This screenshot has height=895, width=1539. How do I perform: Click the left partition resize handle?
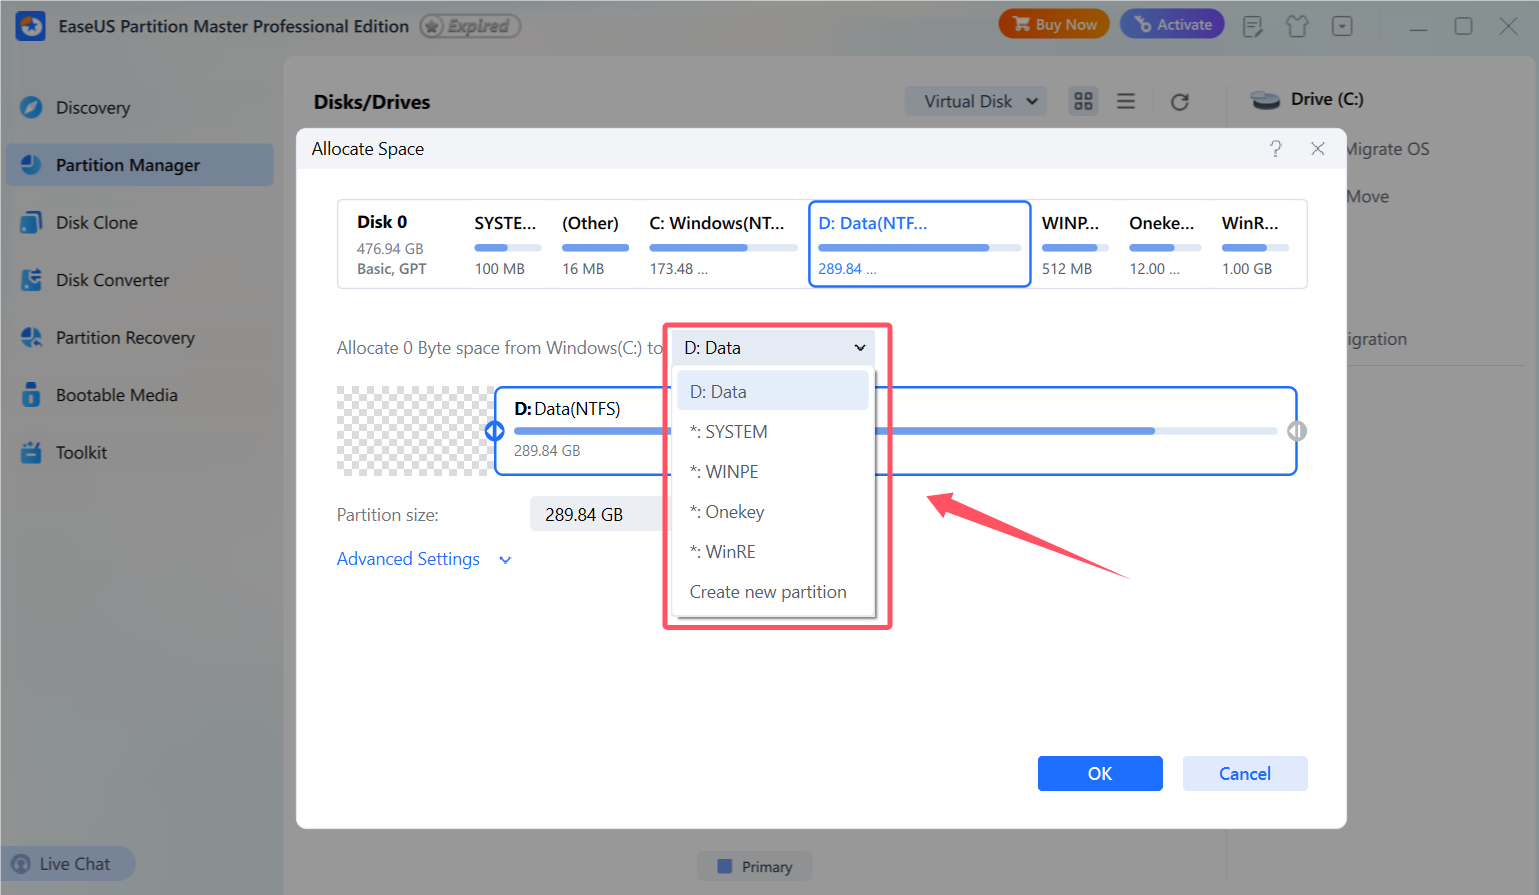pos(495,431)
